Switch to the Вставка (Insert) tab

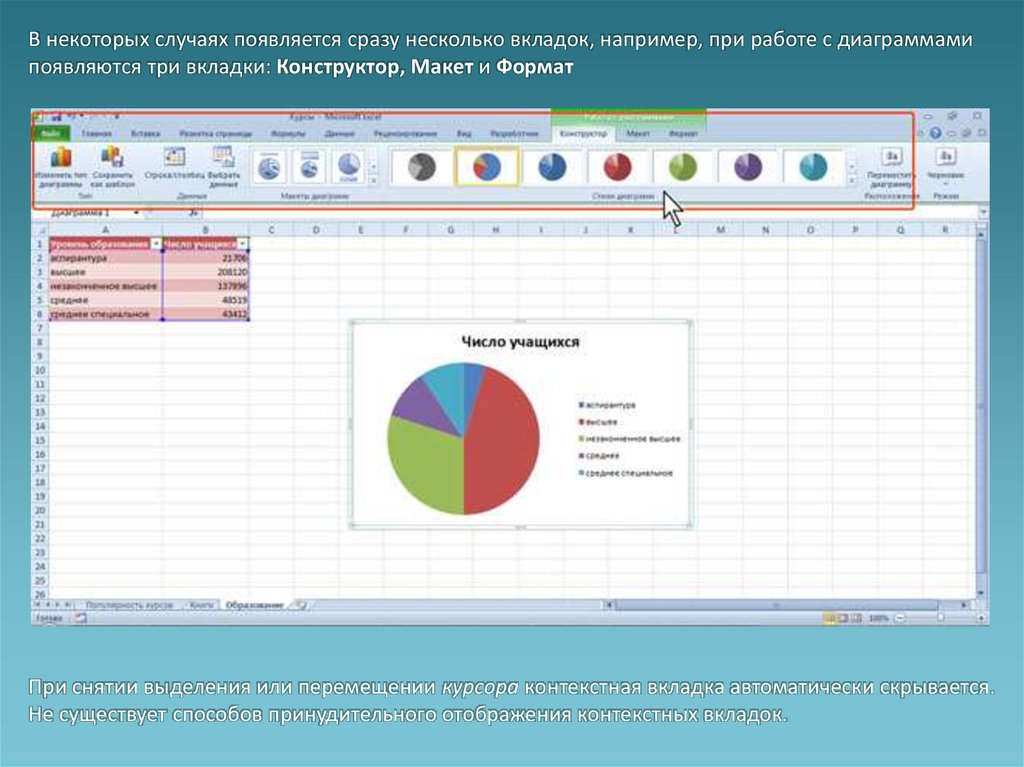click(145, 133)
